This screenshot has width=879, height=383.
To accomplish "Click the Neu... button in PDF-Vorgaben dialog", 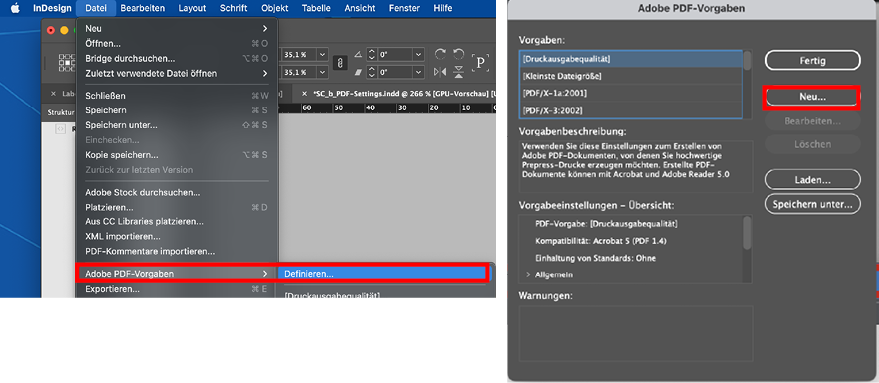I will (x=812, y=97).
